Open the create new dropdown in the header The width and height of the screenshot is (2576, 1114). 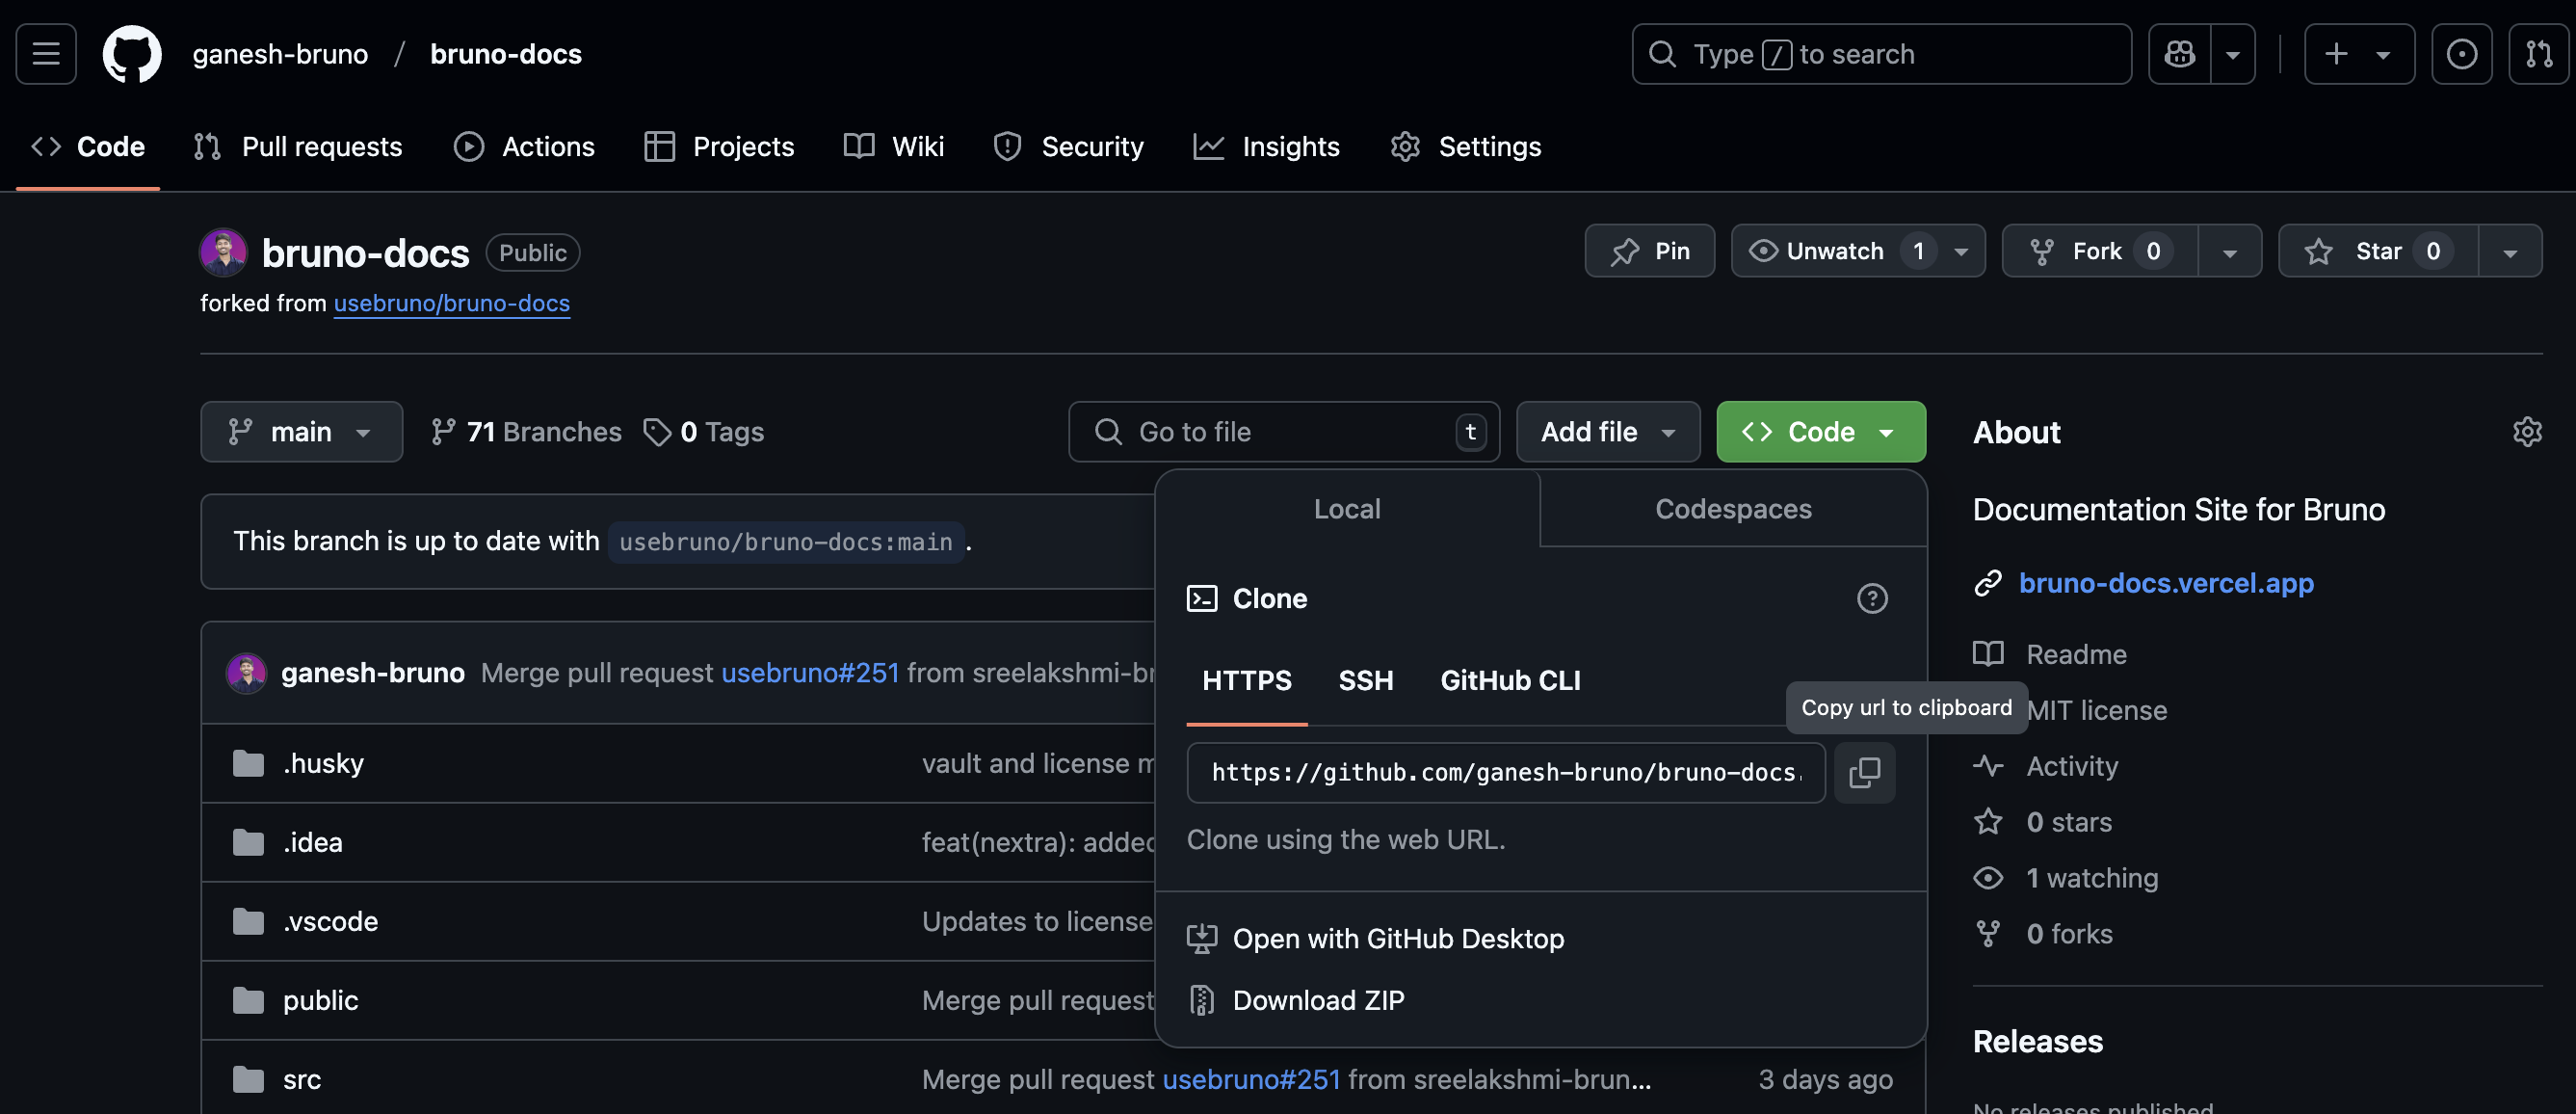[2359, 54]
